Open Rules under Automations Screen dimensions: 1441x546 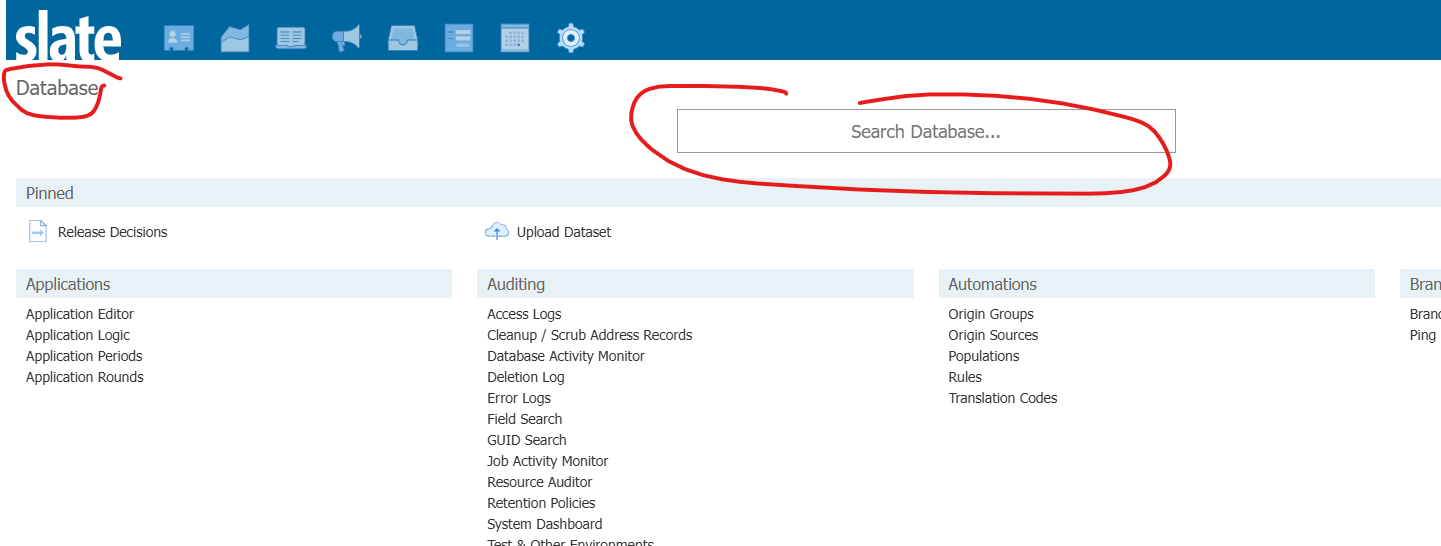click(x=965, y=377)
